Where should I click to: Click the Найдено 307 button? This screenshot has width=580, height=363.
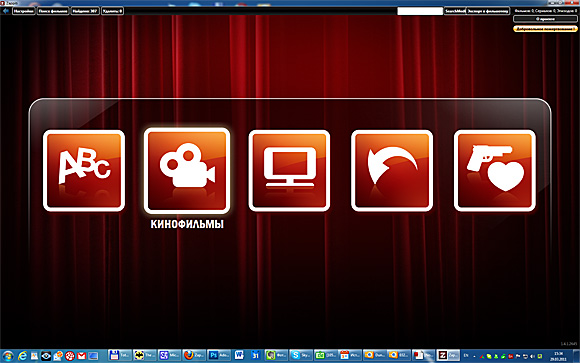tap(85, 11)
